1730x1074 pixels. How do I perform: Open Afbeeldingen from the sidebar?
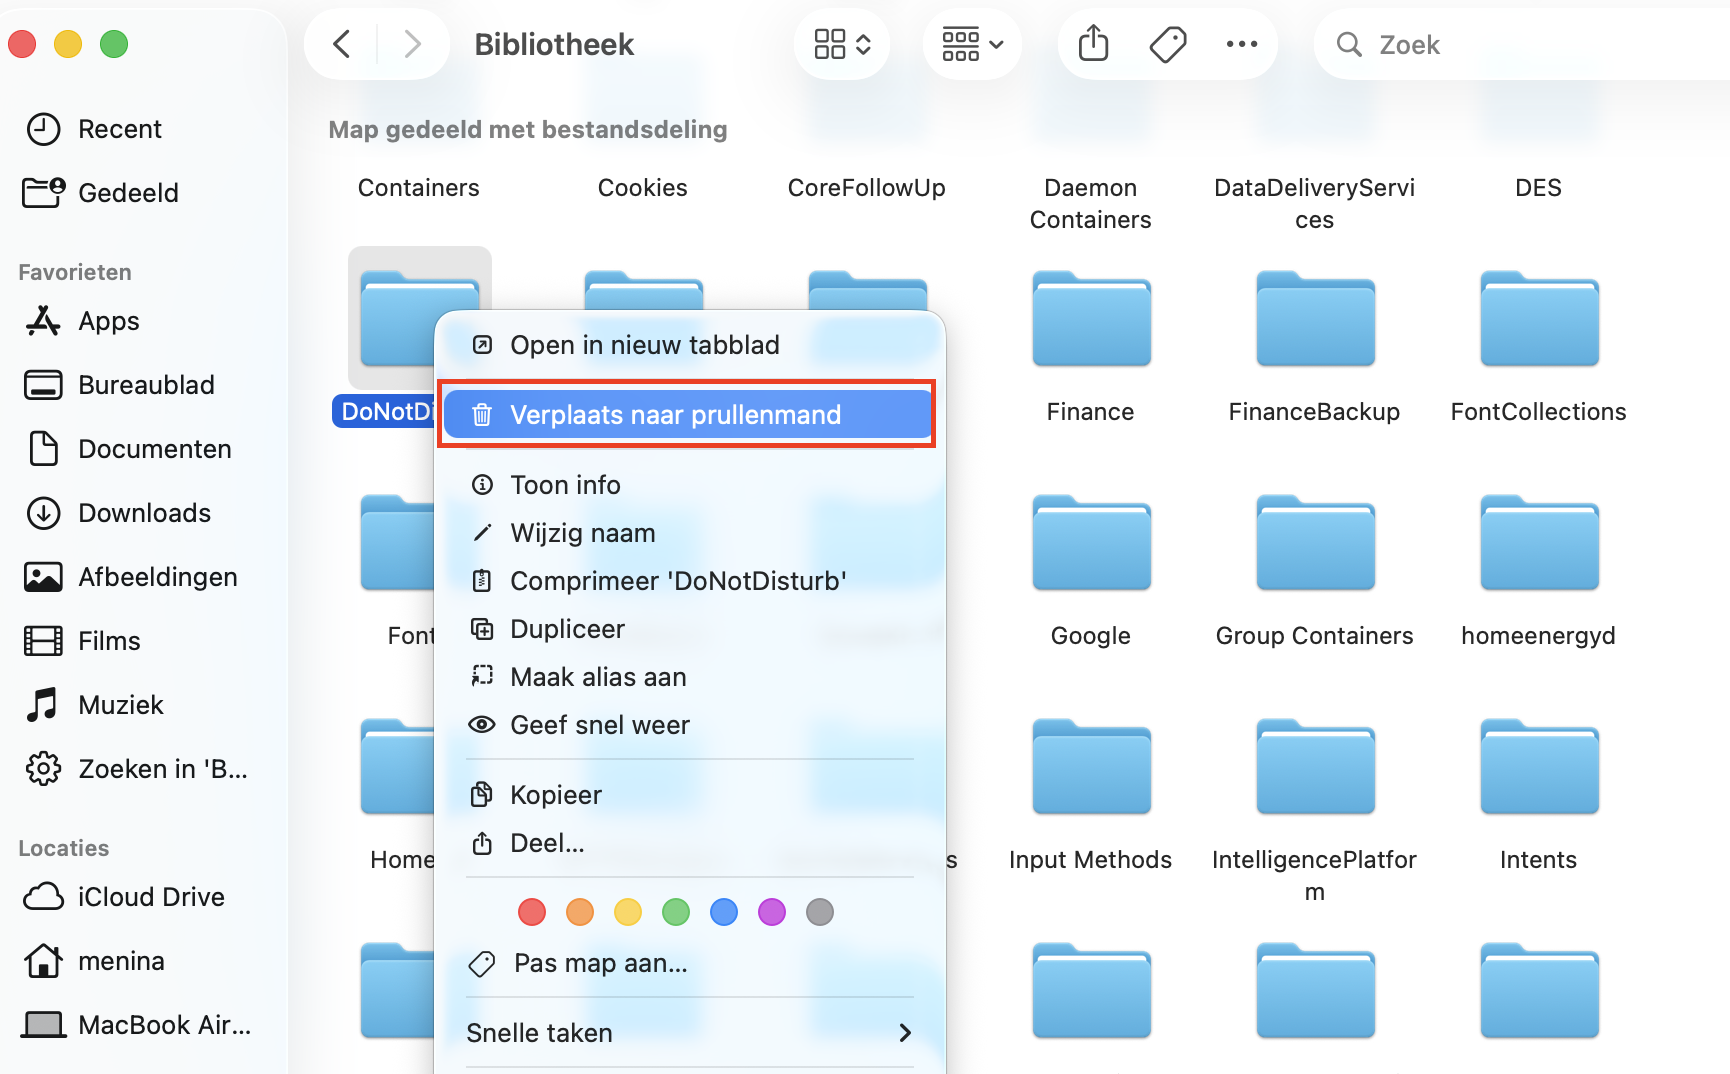(x=157, y=576)
